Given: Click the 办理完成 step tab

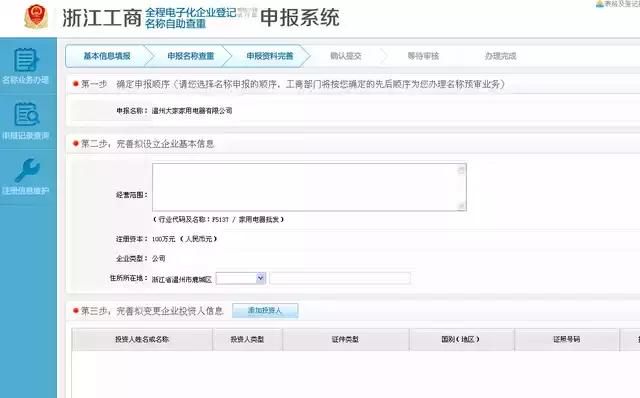Looking at the screenshot, I should (500, 56).
